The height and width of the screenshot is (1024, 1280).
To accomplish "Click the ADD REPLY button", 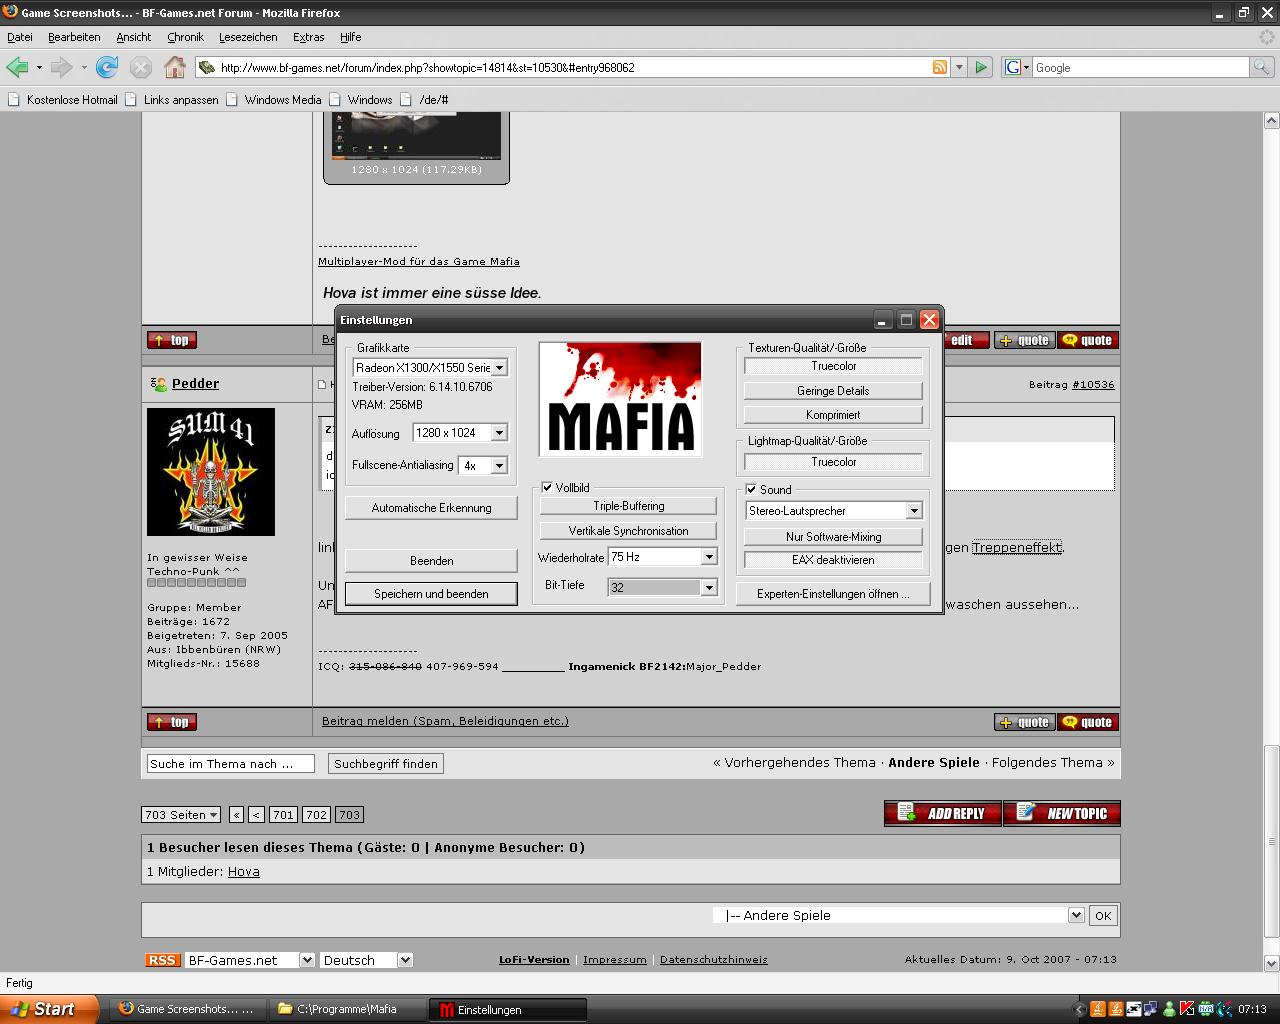I will (x=943, y=813).
